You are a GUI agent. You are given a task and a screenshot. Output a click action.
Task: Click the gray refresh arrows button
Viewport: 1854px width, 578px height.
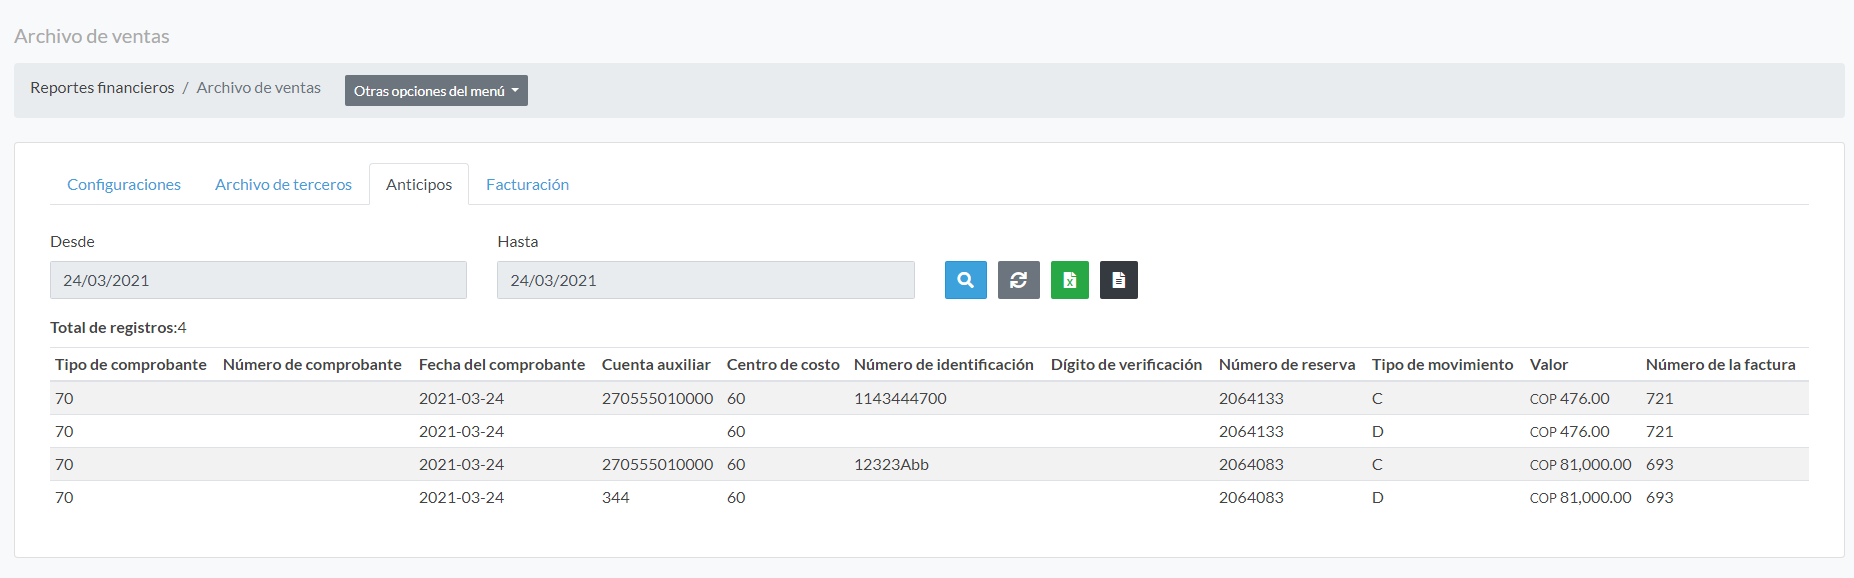click(x=1018, y=280)
